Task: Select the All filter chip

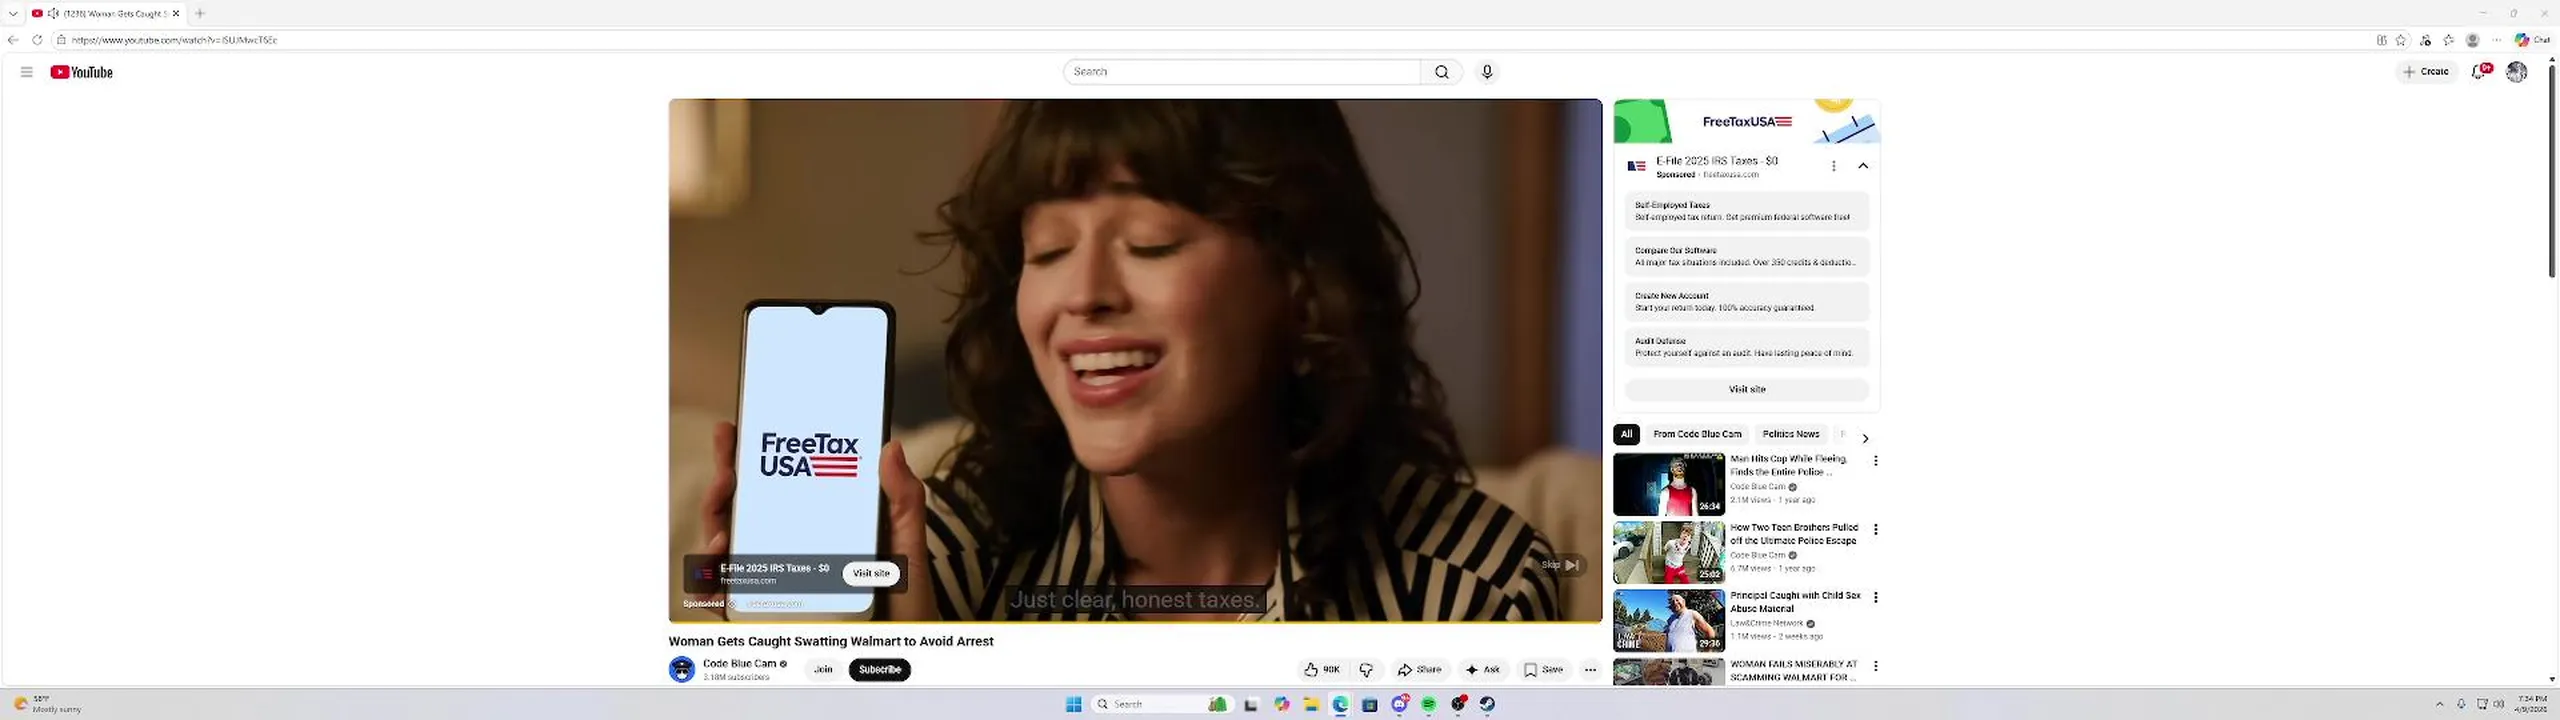Action: pyautogui.click(x=1626, y=434)
